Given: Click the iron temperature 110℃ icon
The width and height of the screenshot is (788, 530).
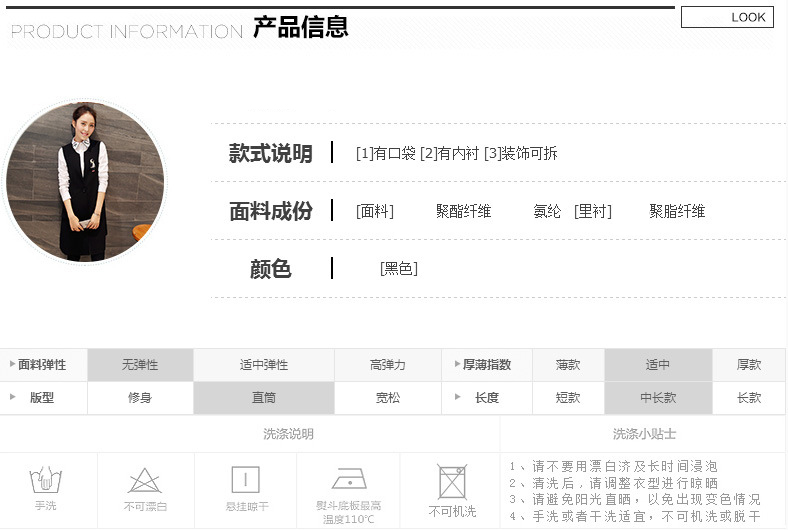Looking at the screenshot, I should (x=349, y=478).
